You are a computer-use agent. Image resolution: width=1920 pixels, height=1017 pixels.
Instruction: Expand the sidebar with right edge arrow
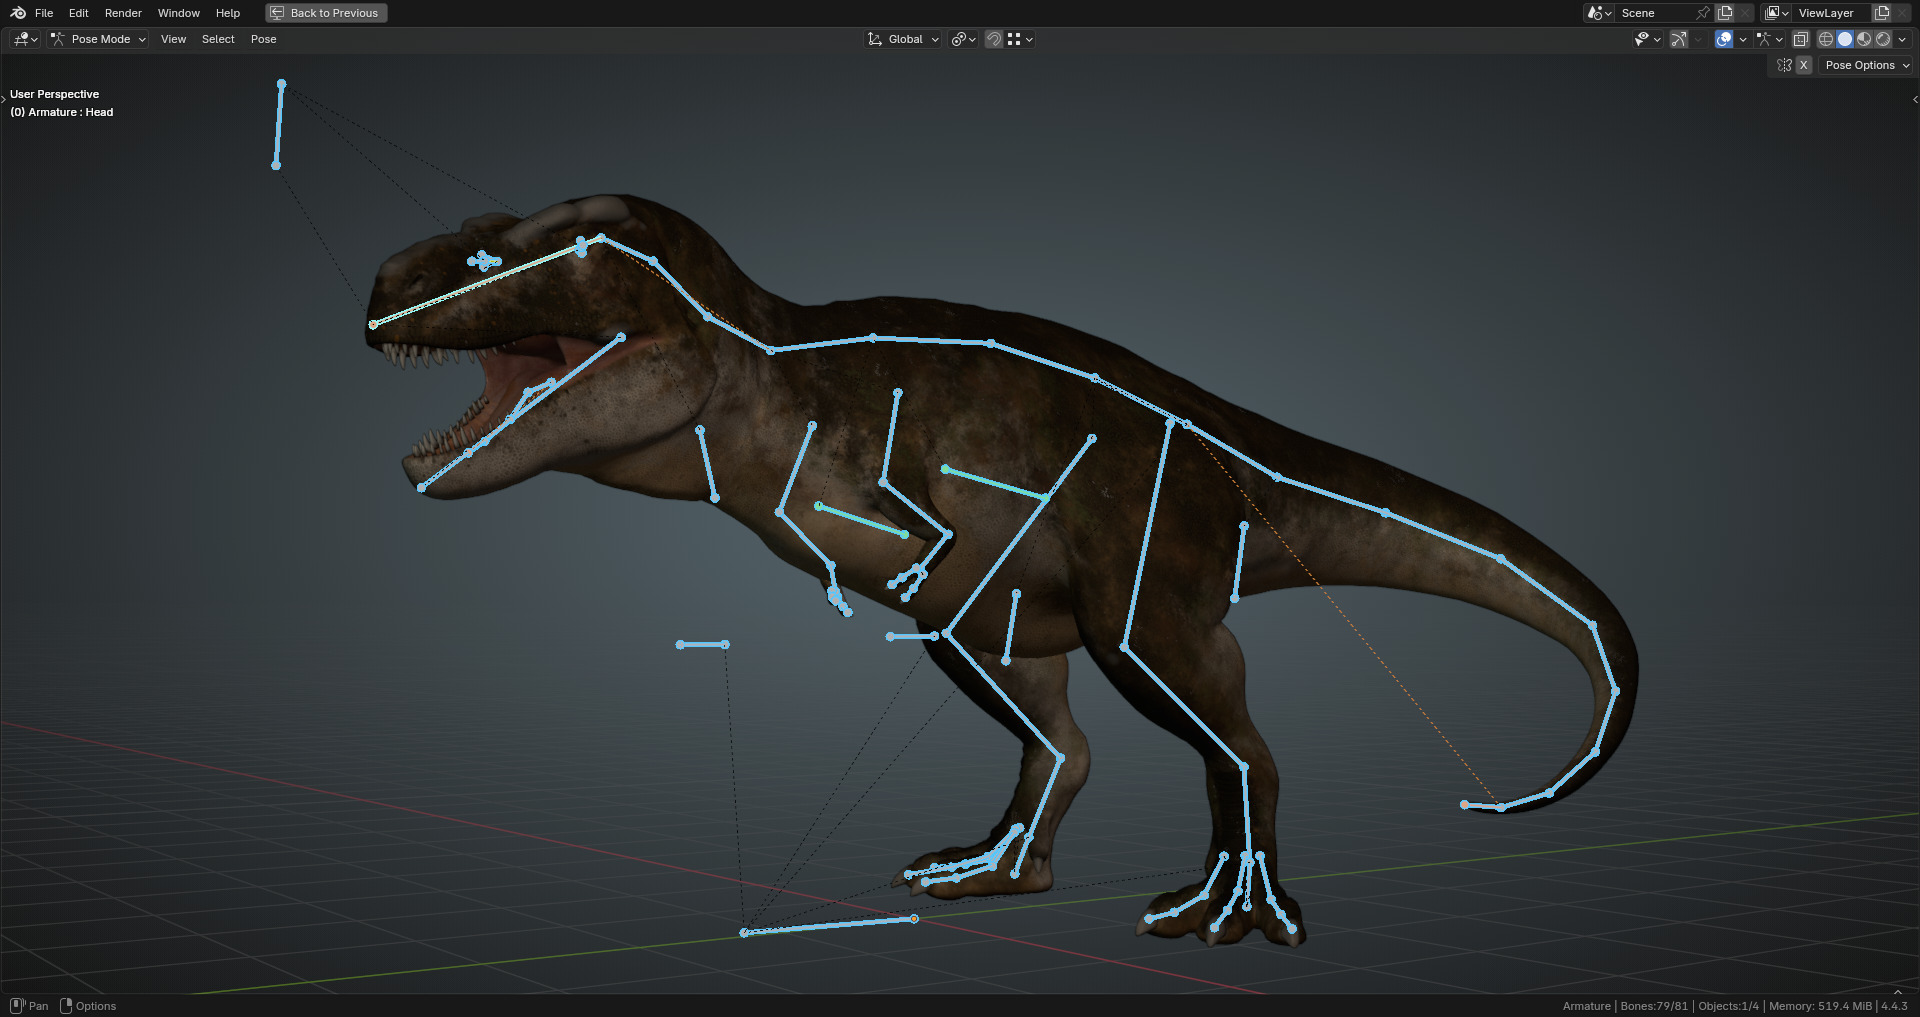[1915, 99]
